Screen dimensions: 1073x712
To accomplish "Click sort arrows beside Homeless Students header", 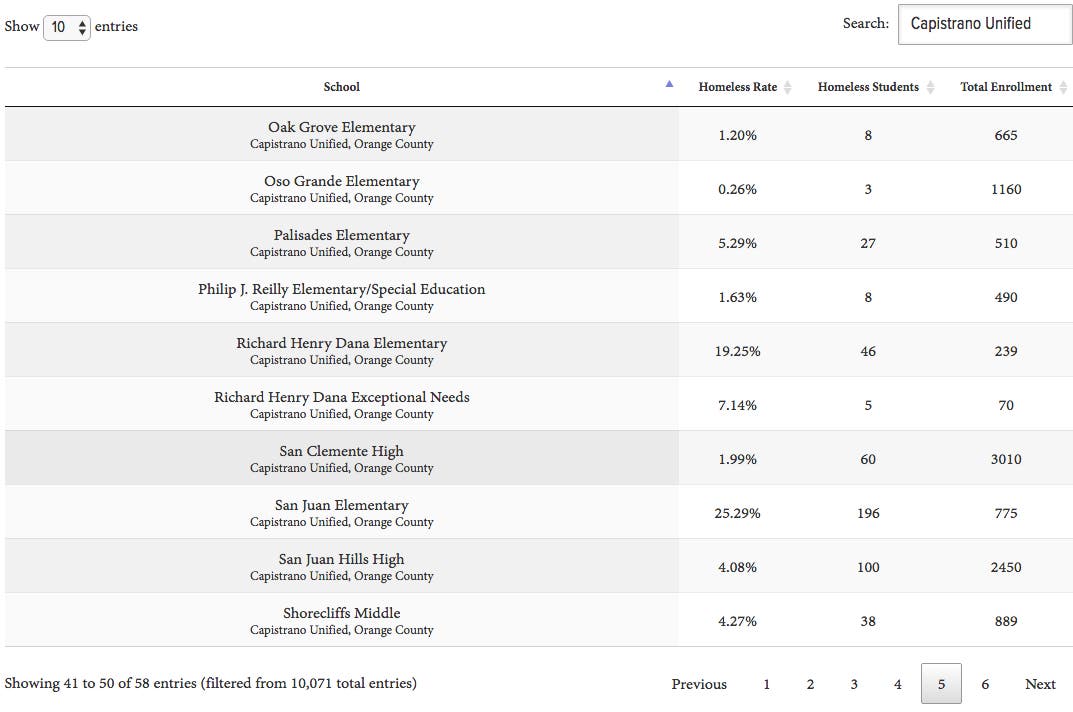I will pyautogui.click(x=930, y=88).
